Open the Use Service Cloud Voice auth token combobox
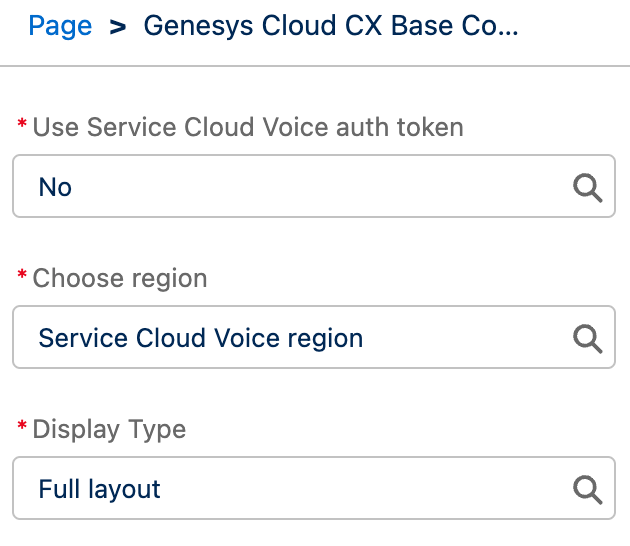The height and width of the screenshot is (546, 630). (314, 186)
